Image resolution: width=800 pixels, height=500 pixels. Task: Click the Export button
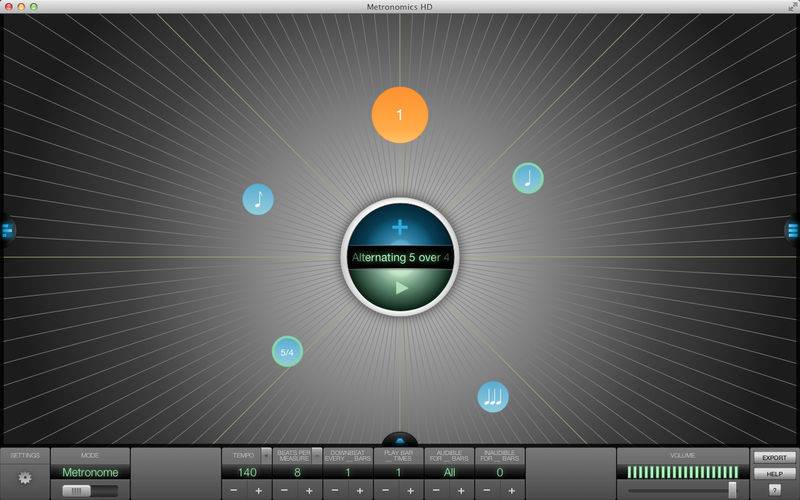774,458
